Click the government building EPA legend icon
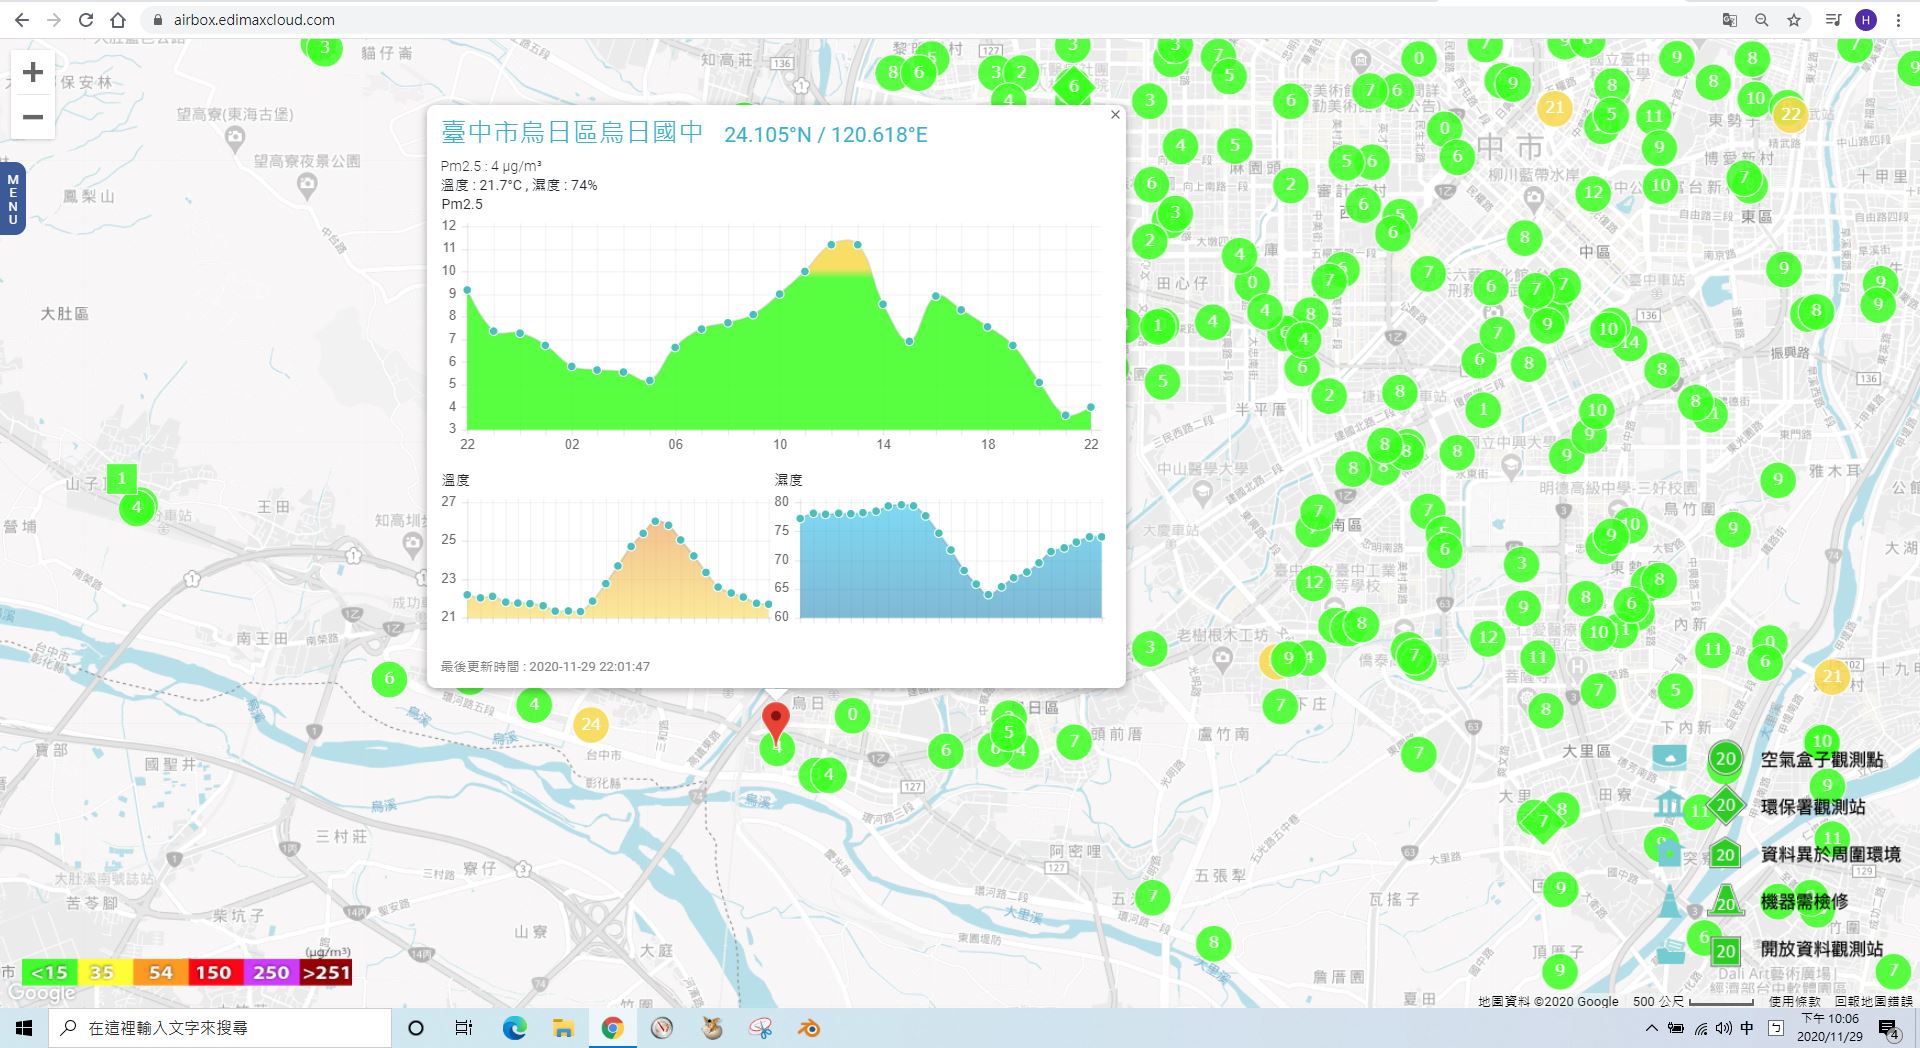The height and width of the screenshot is (1048, 1920). click(x=1669, y=804)
